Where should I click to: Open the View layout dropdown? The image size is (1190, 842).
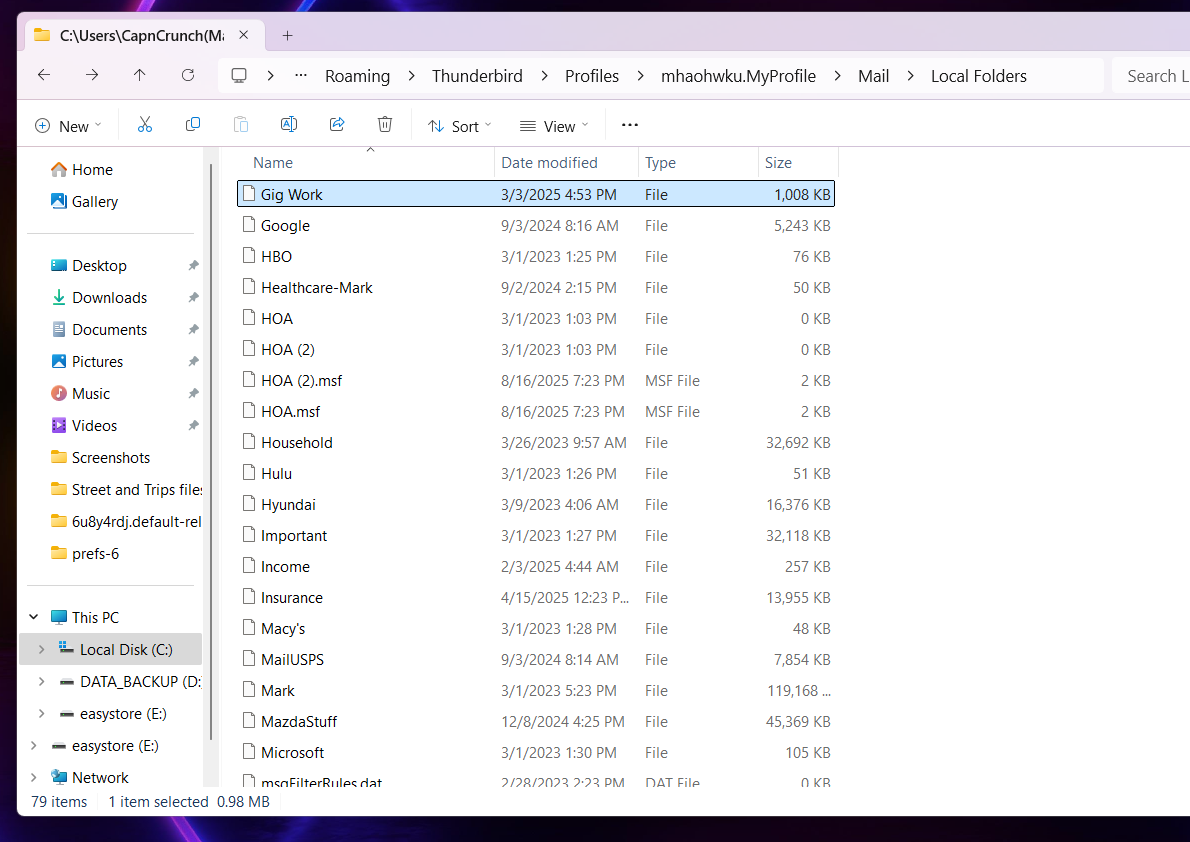point(554,126)
